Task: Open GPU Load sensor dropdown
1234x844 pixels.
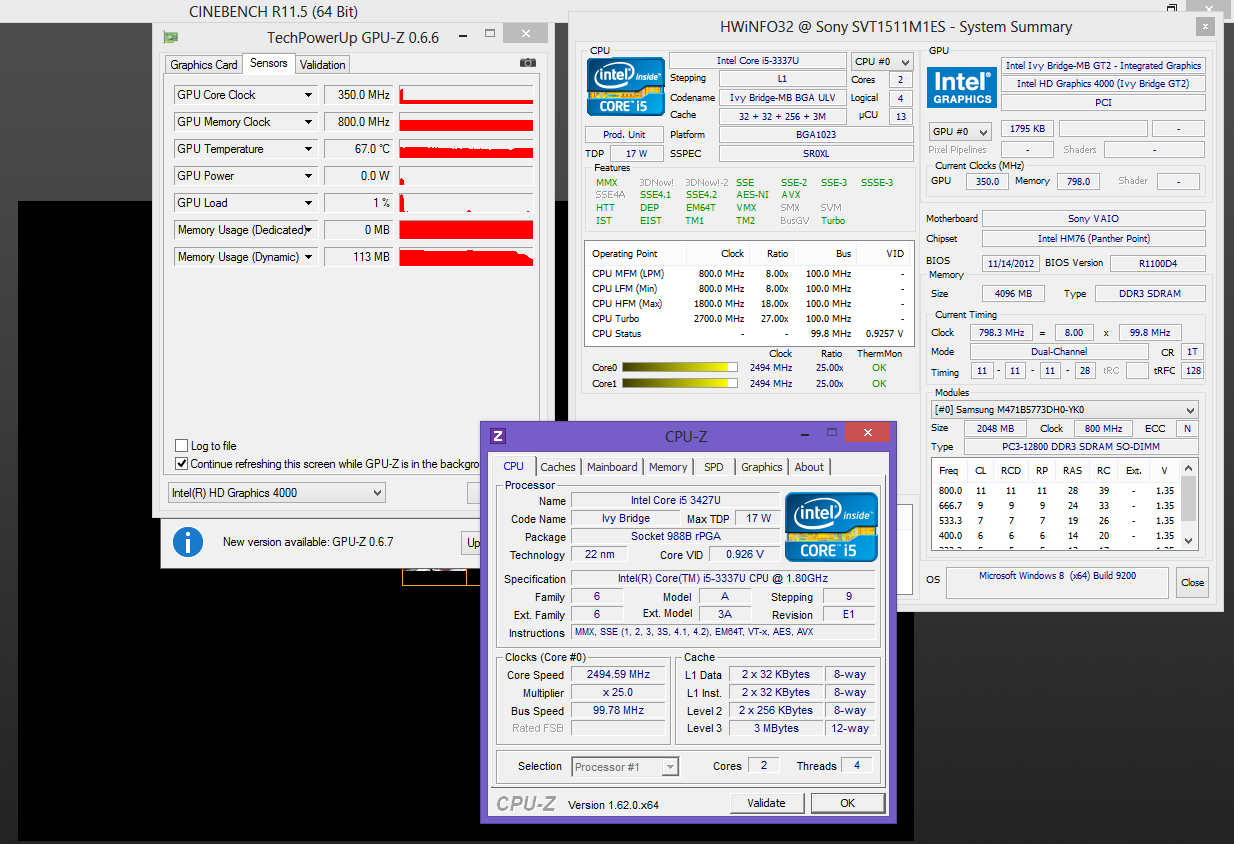Action: click(309, 203)
